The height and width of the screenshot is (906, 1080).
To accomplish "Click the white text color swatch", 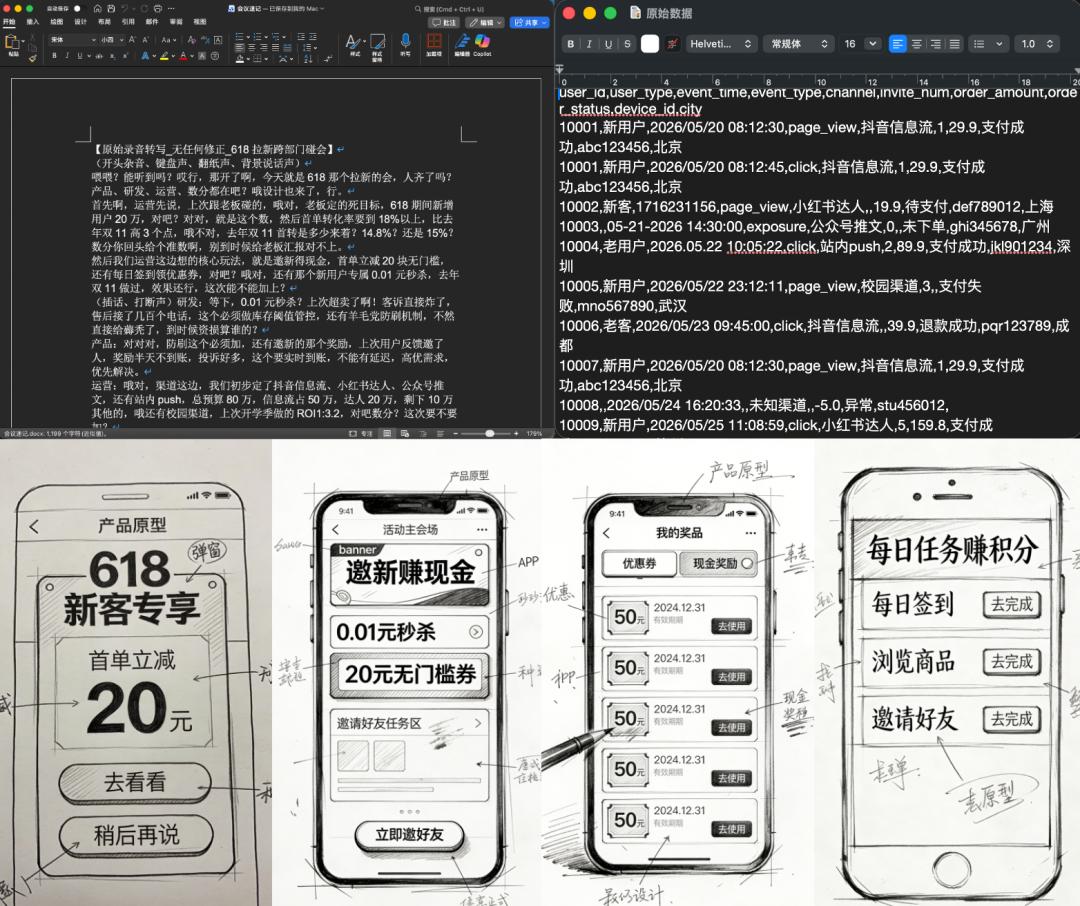I will click(x=650, y=44).
